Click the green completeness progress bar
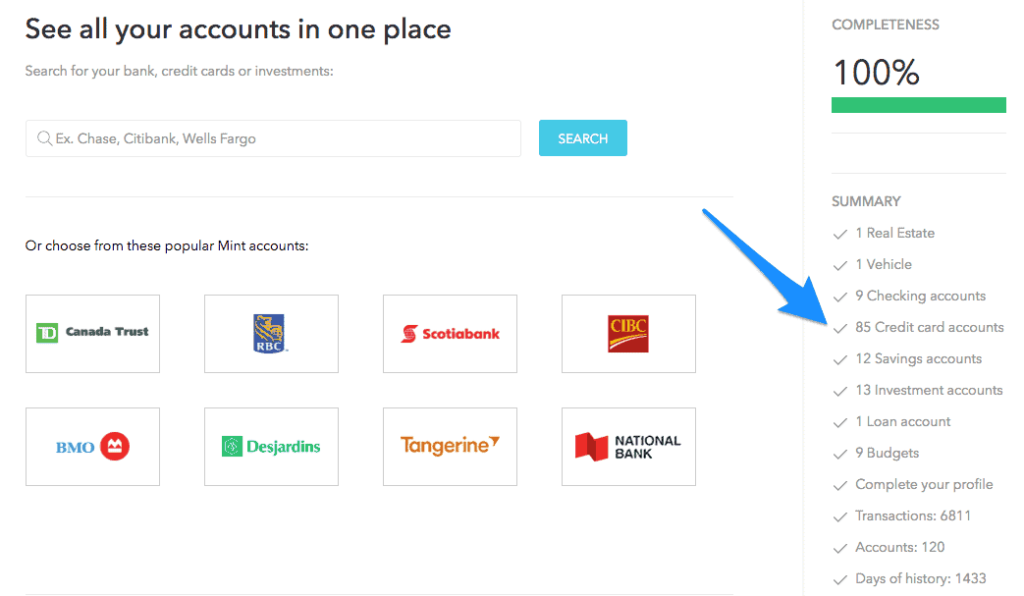The width and height of the screenshot is (1024, 596). (x=918, y=105)
